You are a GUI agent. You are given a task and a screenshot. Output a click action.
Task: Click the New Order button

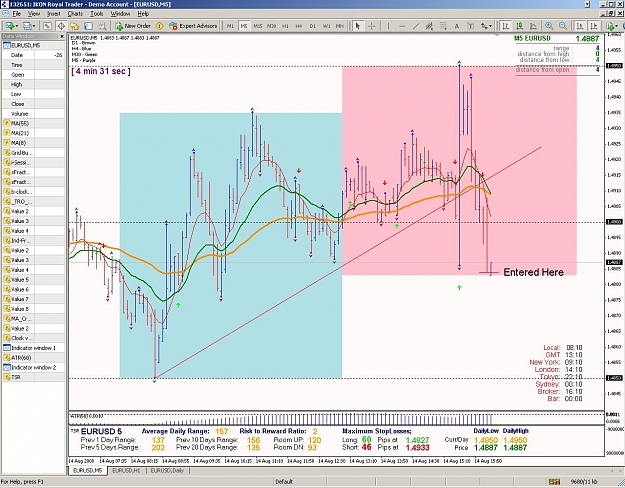pyautogui.click(x=133, y=26)
